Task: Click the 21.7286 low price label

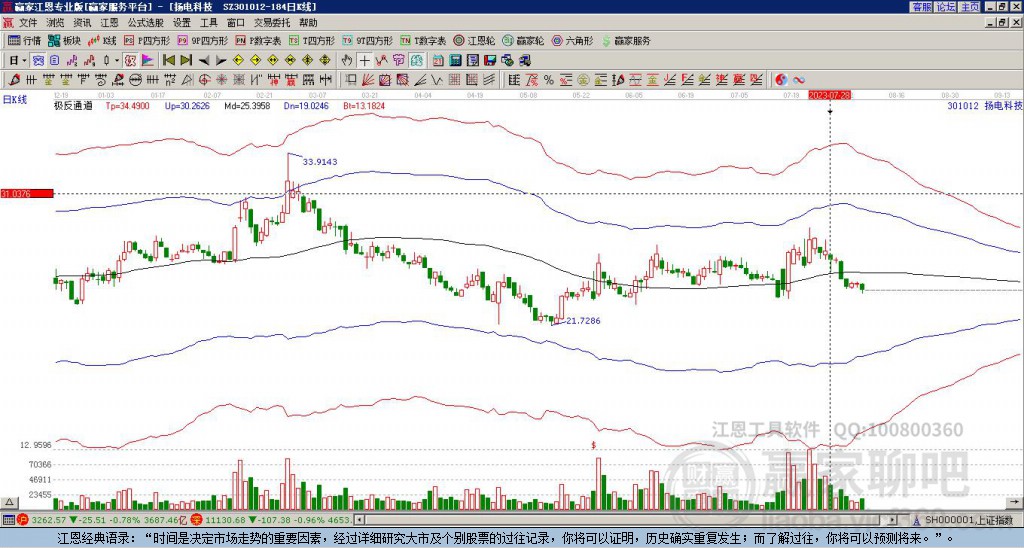Action: click(x=583, y=321)
